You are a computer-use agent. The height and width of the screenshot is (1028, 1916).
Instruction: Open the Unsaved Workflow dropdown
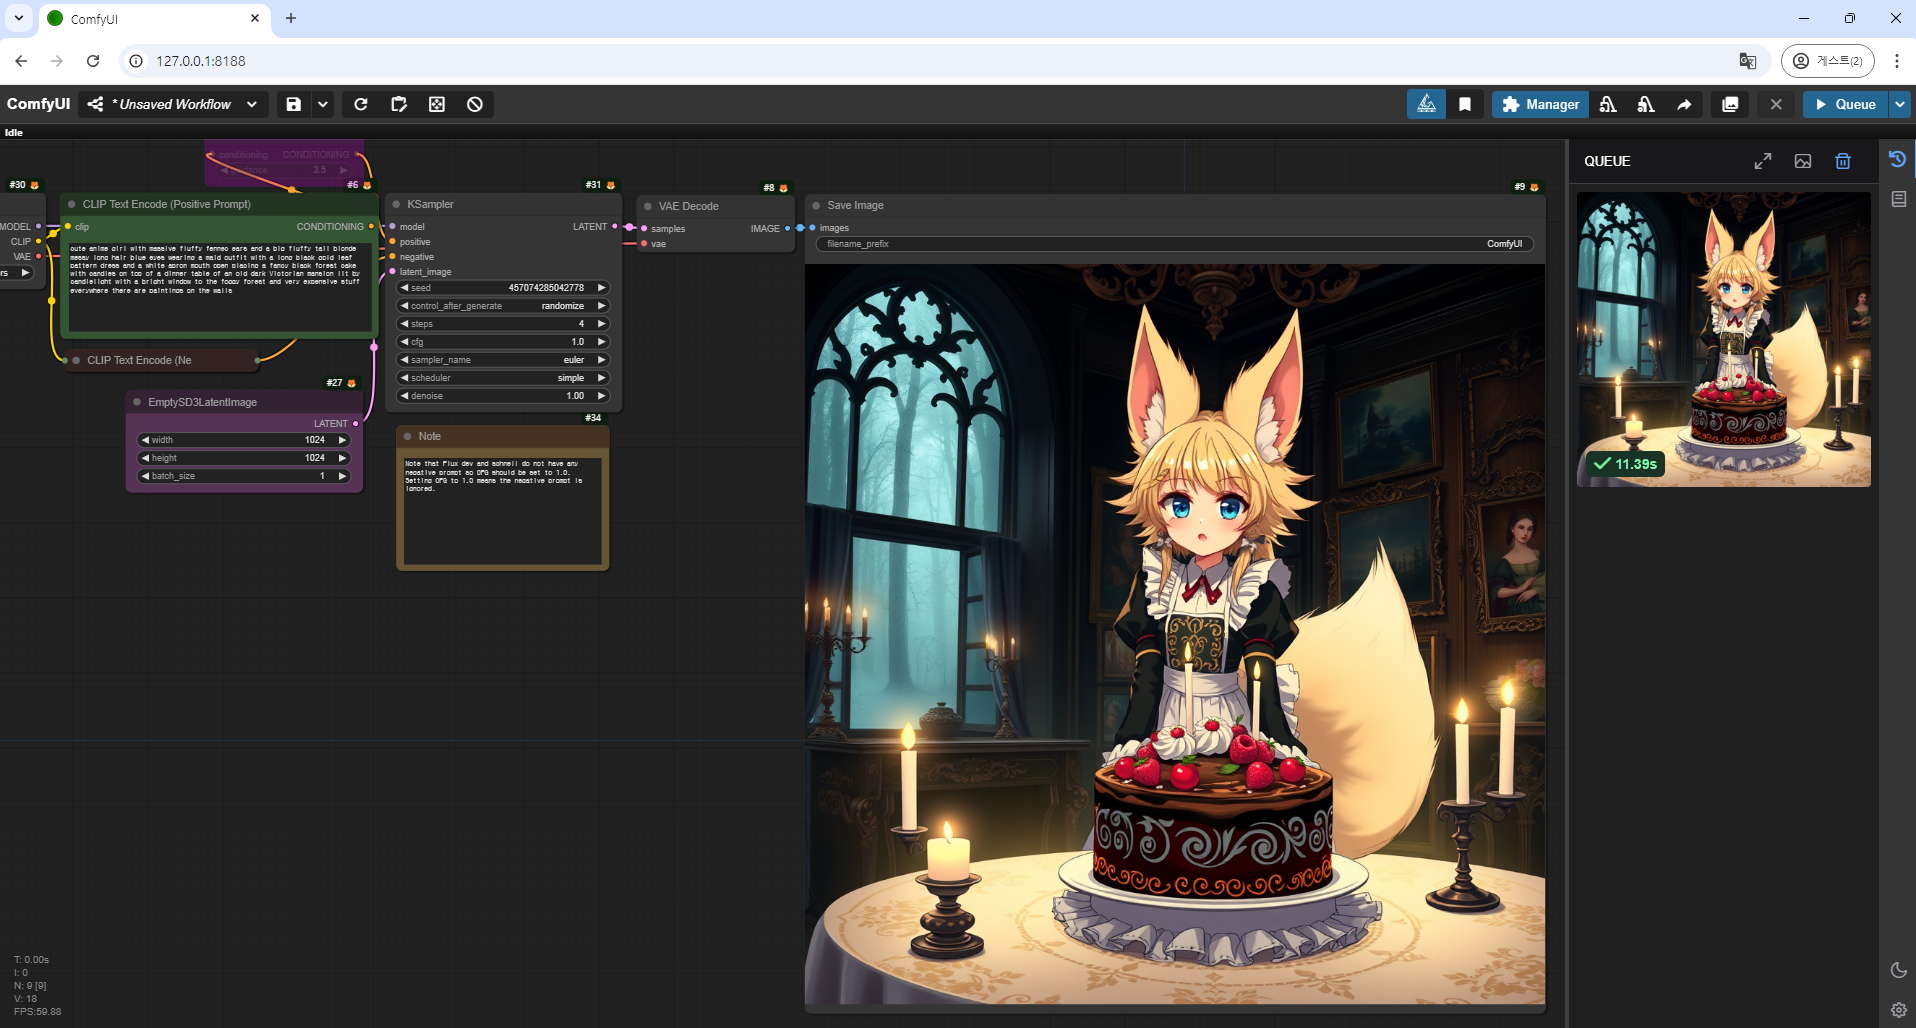(174, 104)
